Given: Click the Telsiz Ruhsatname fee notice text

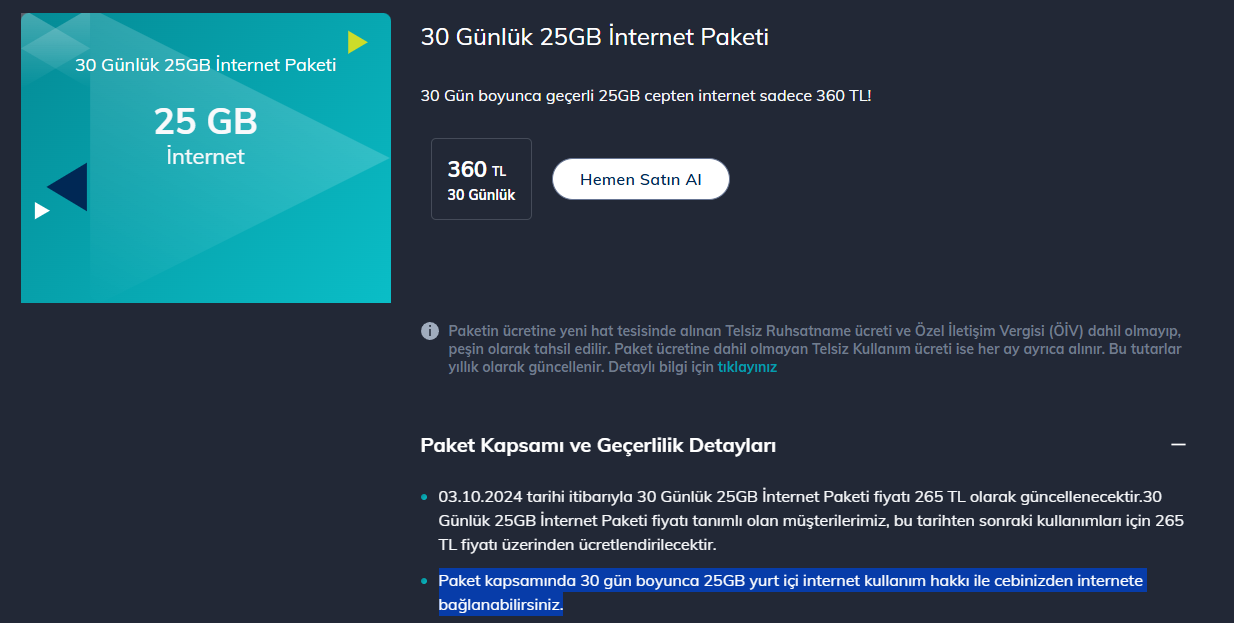Looking at the screenshot, I should pos(815,348).
